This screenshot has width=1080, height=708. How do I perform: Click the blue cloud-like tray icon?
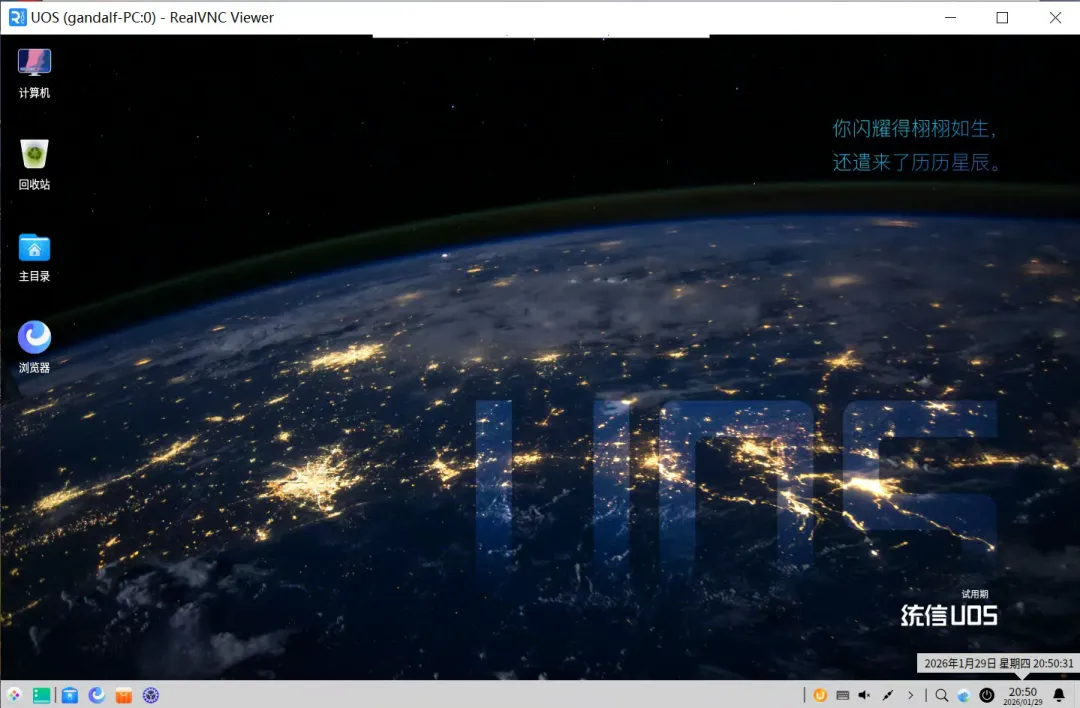tap(964, 696)
